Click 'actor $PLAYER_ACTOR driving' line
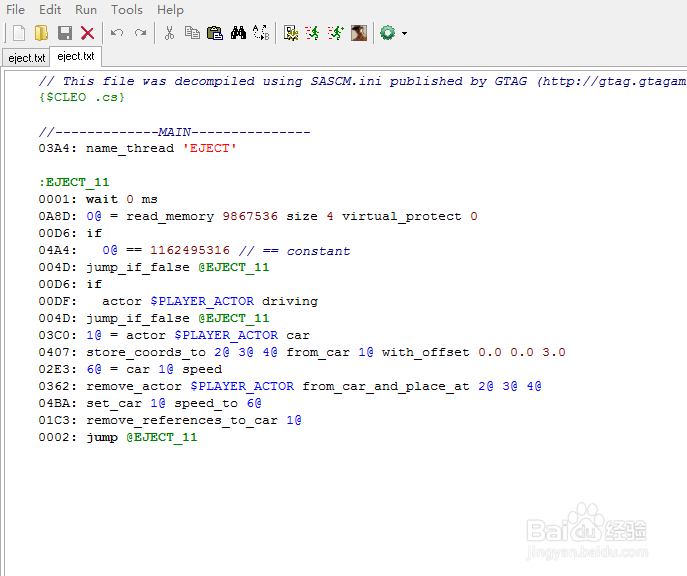This screenshot has width=687, height=576. coord(178,301)
